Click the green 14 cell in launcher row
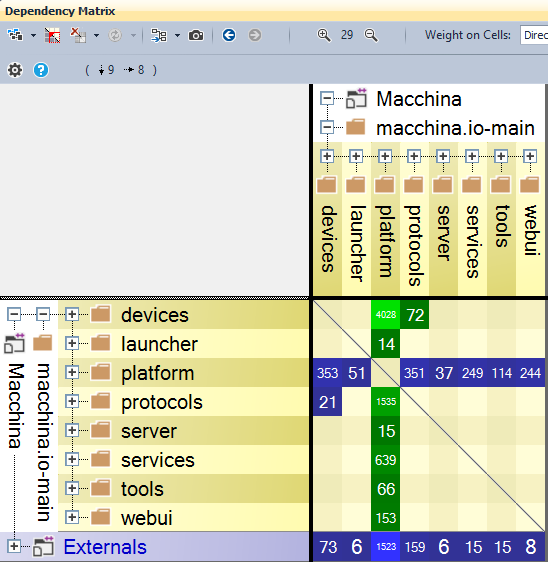The height and width of the screenshot is (562, 548). [385, 344]
